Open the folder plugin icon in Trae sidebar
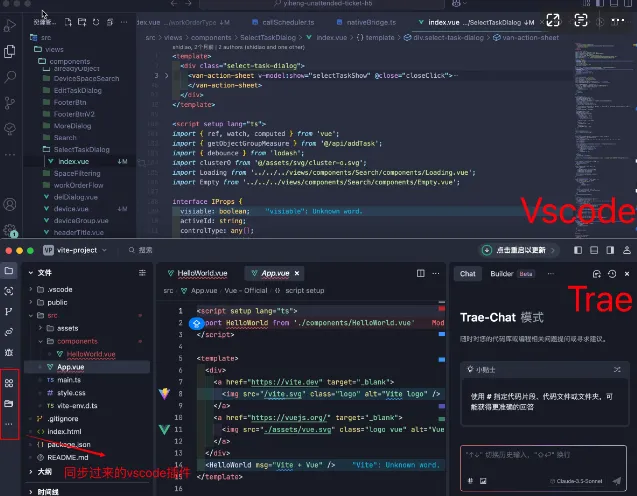 point(9,403)
